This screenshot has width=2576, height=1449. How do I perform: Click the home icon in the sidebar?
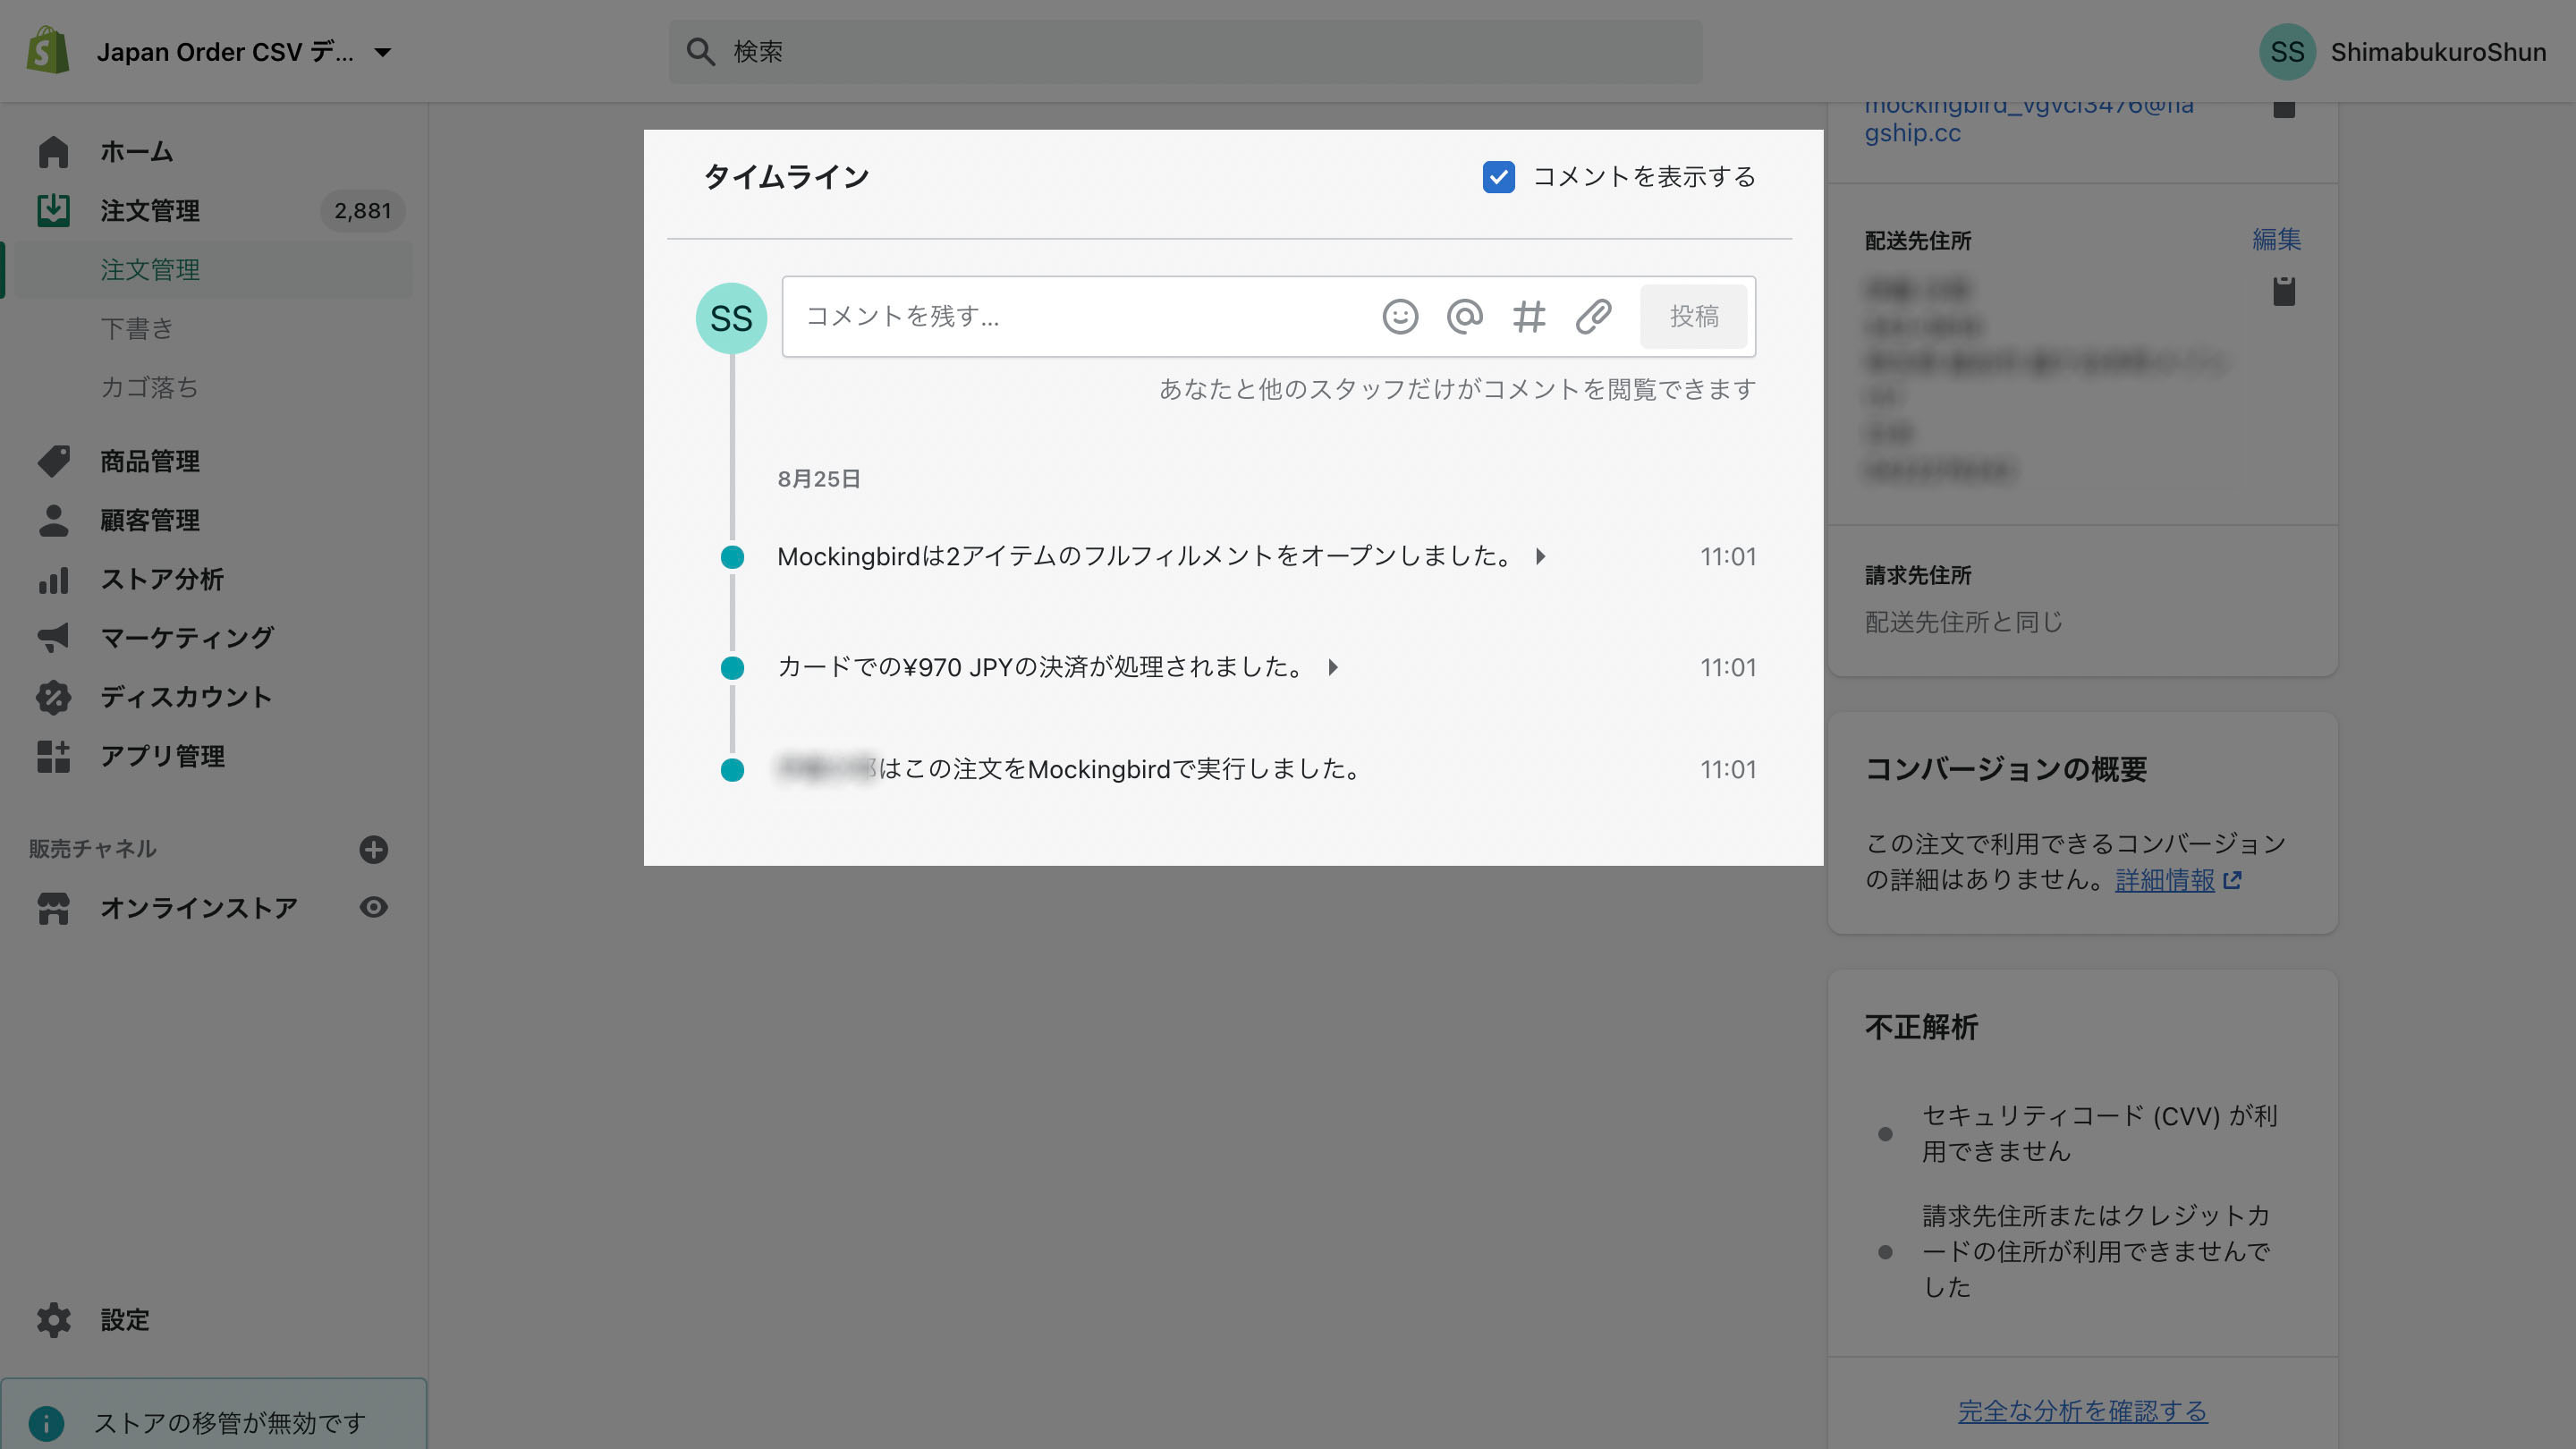[x=53, y=152]
